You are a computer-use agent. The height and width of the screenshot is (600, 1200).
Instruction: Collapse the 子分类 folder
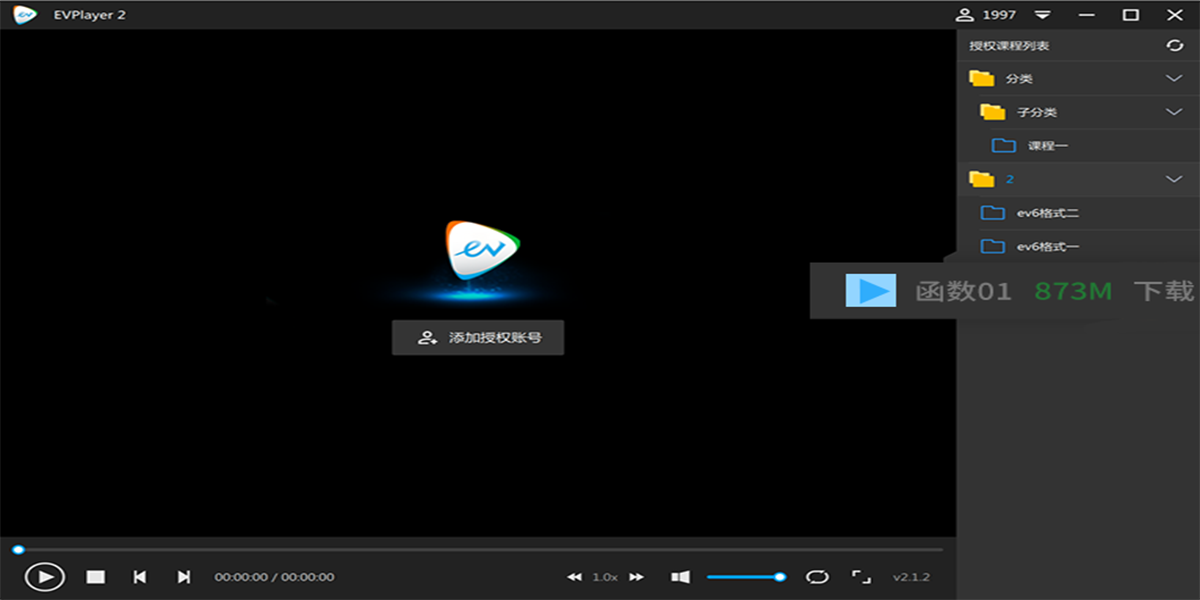[1172, 112]
